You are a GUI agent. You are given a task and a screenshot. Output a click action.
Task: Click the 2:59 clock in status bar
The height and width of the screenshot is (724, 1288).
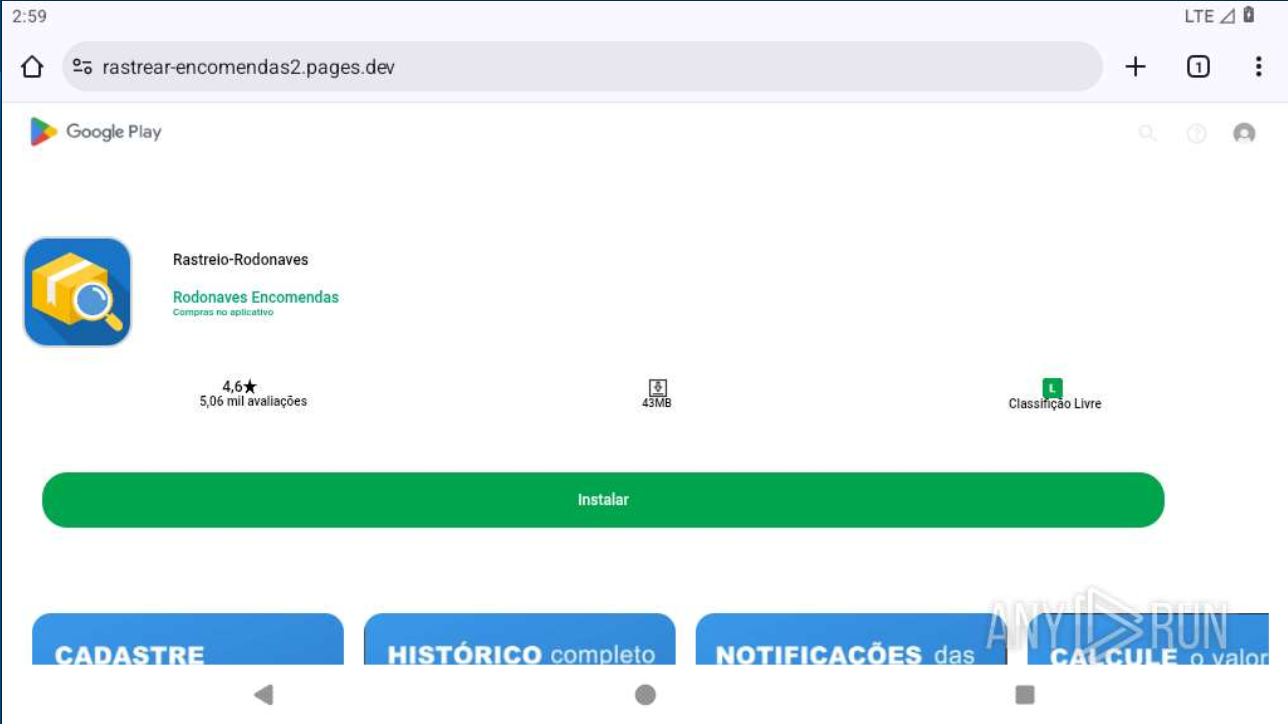[x=29, y=17]
